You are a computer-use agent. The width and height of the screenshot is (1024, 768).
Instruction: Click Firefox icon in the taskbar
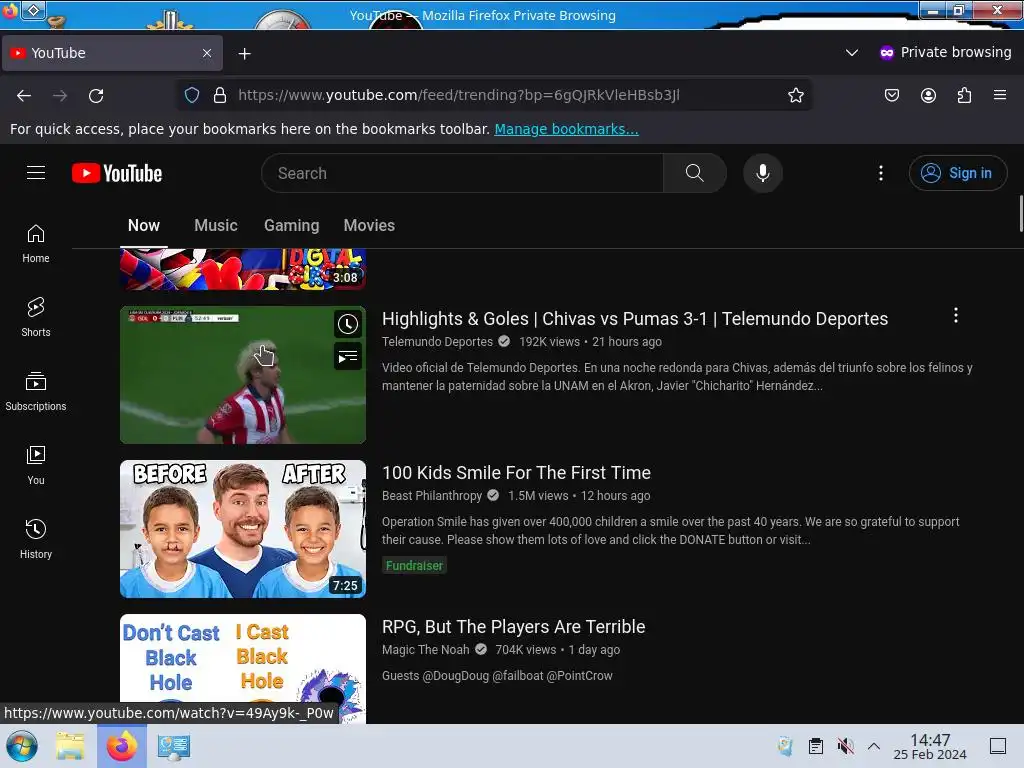tap(122, 746)
